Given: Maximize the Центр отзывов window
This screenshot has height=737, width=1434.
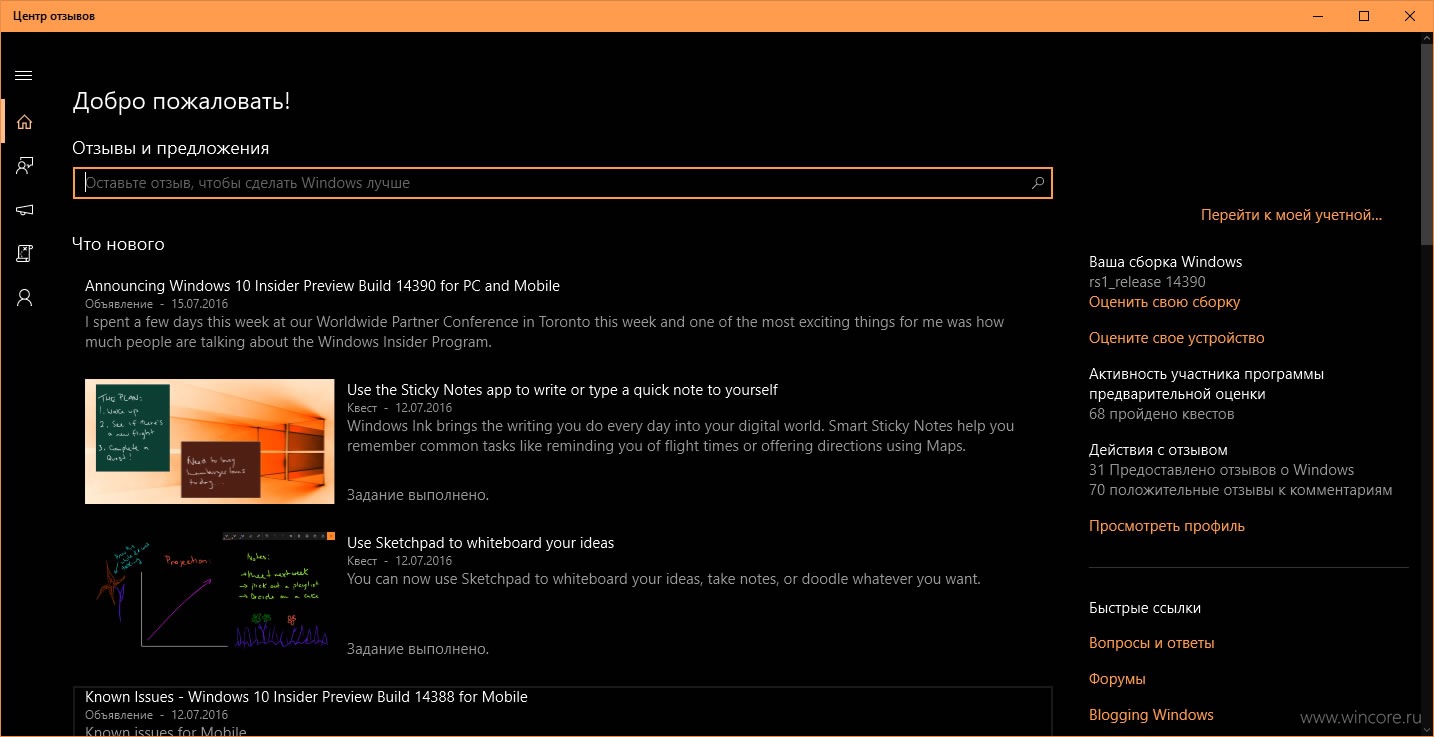Looking at the screenshot, I should (1364, 16).
